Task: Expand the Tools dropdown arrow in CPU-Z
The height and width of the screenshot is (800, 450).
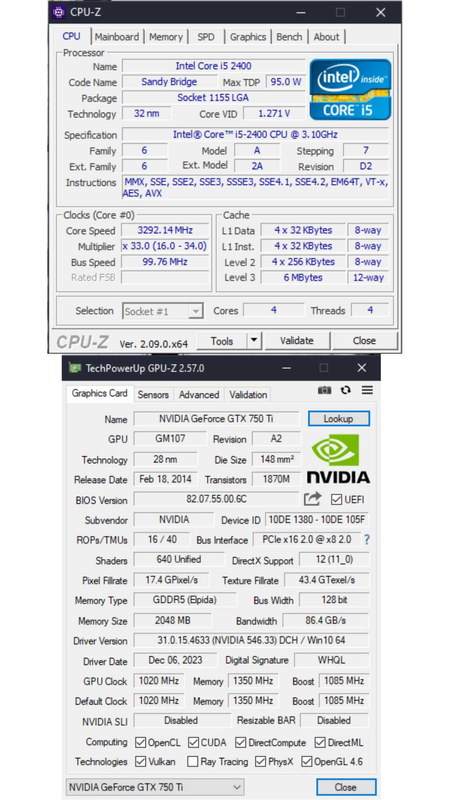Action: (254, 340)
